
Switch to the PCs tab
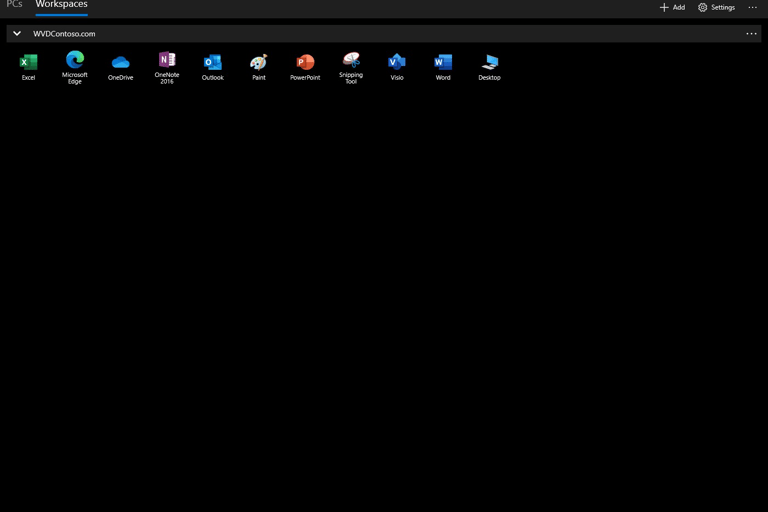pyautogui.click(x=14, y=5)
